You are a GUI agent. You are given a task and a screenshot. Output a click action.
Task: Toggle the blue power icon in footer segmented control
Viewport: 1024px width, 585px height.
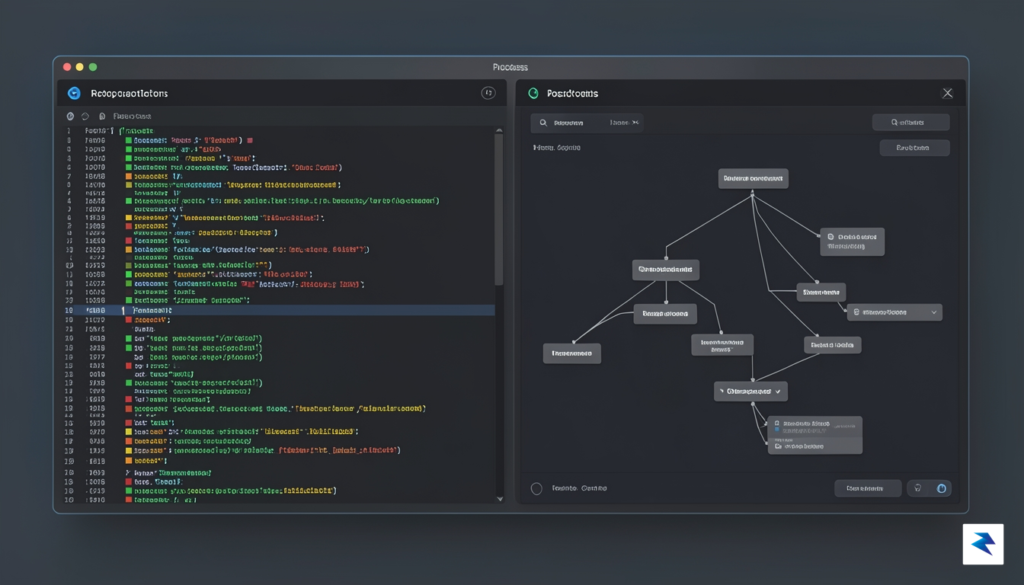(941, 488)
